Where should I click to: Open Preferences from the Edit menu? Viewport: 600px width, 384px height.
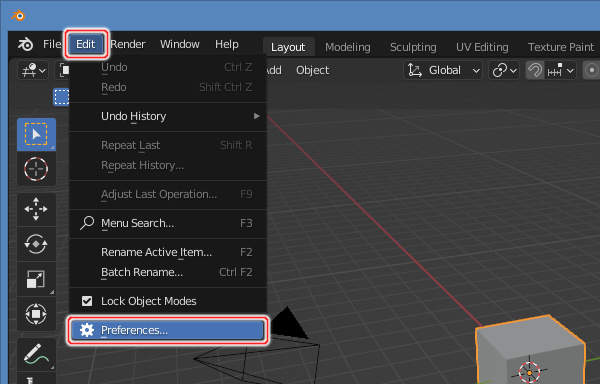coord(168,330)
